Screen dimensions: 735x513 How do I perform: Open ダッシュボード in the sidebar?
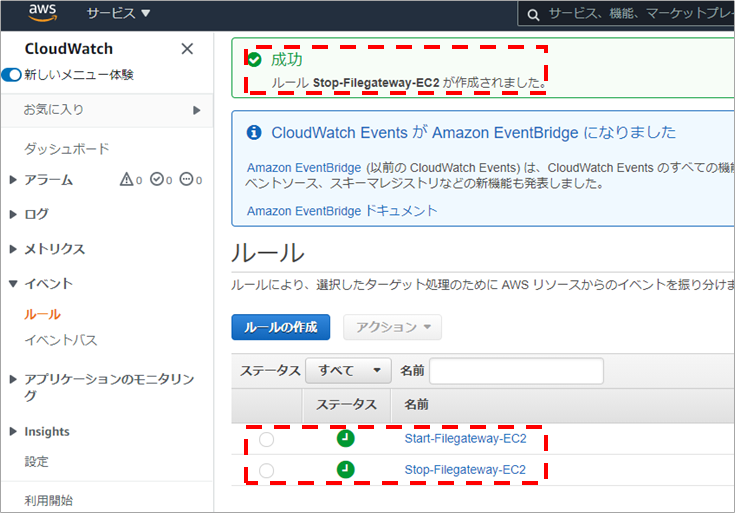[67, 149]
